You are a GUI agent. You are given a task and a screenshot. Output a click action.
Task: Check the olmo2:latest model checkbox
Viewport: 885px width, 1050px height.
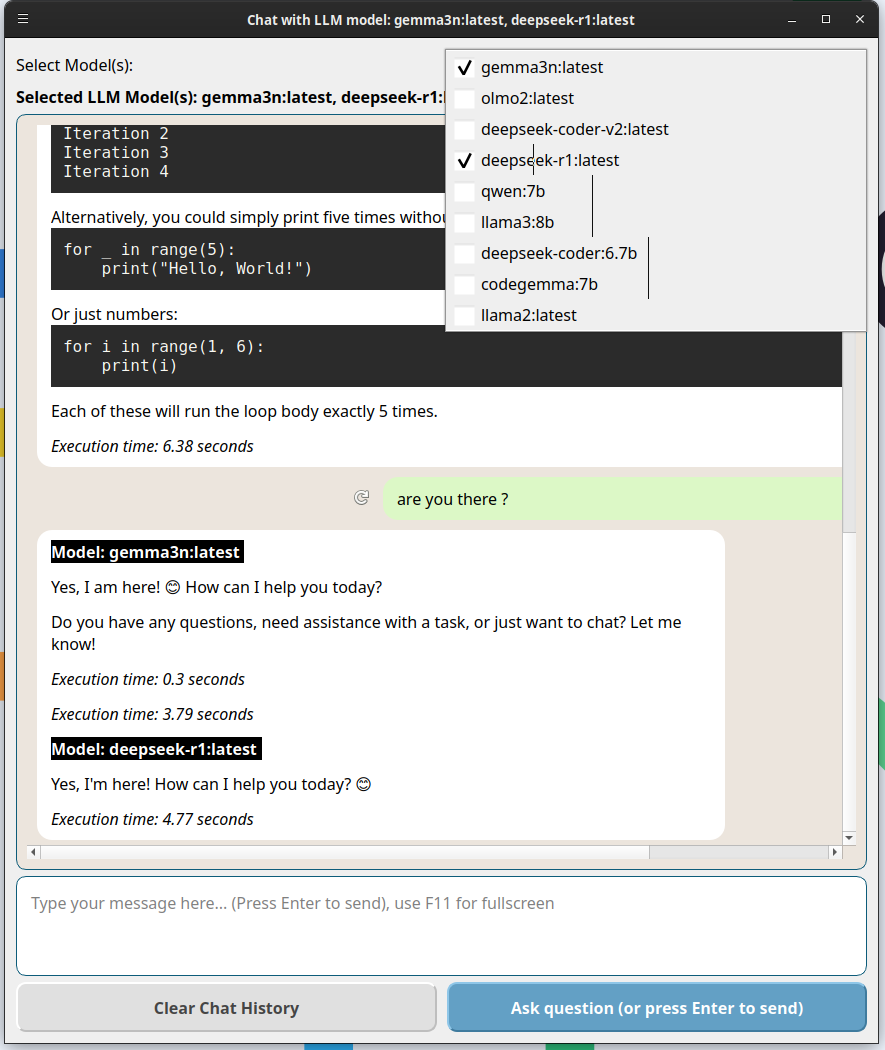(x=464, y=98)
